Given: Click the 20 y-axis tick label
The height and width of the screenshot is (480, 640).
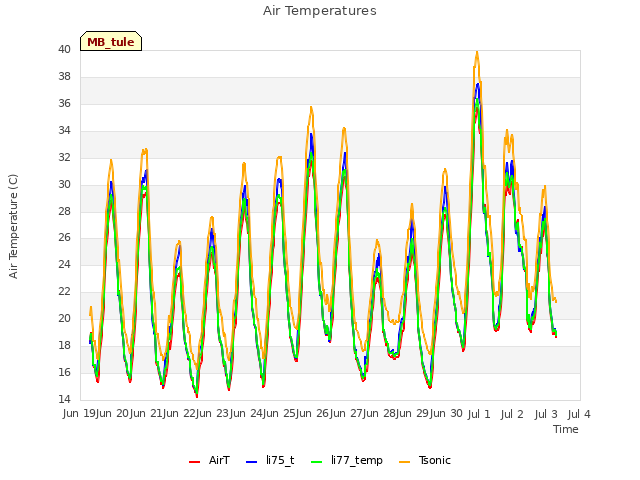Looking at the screenshot, I should 64,318.
